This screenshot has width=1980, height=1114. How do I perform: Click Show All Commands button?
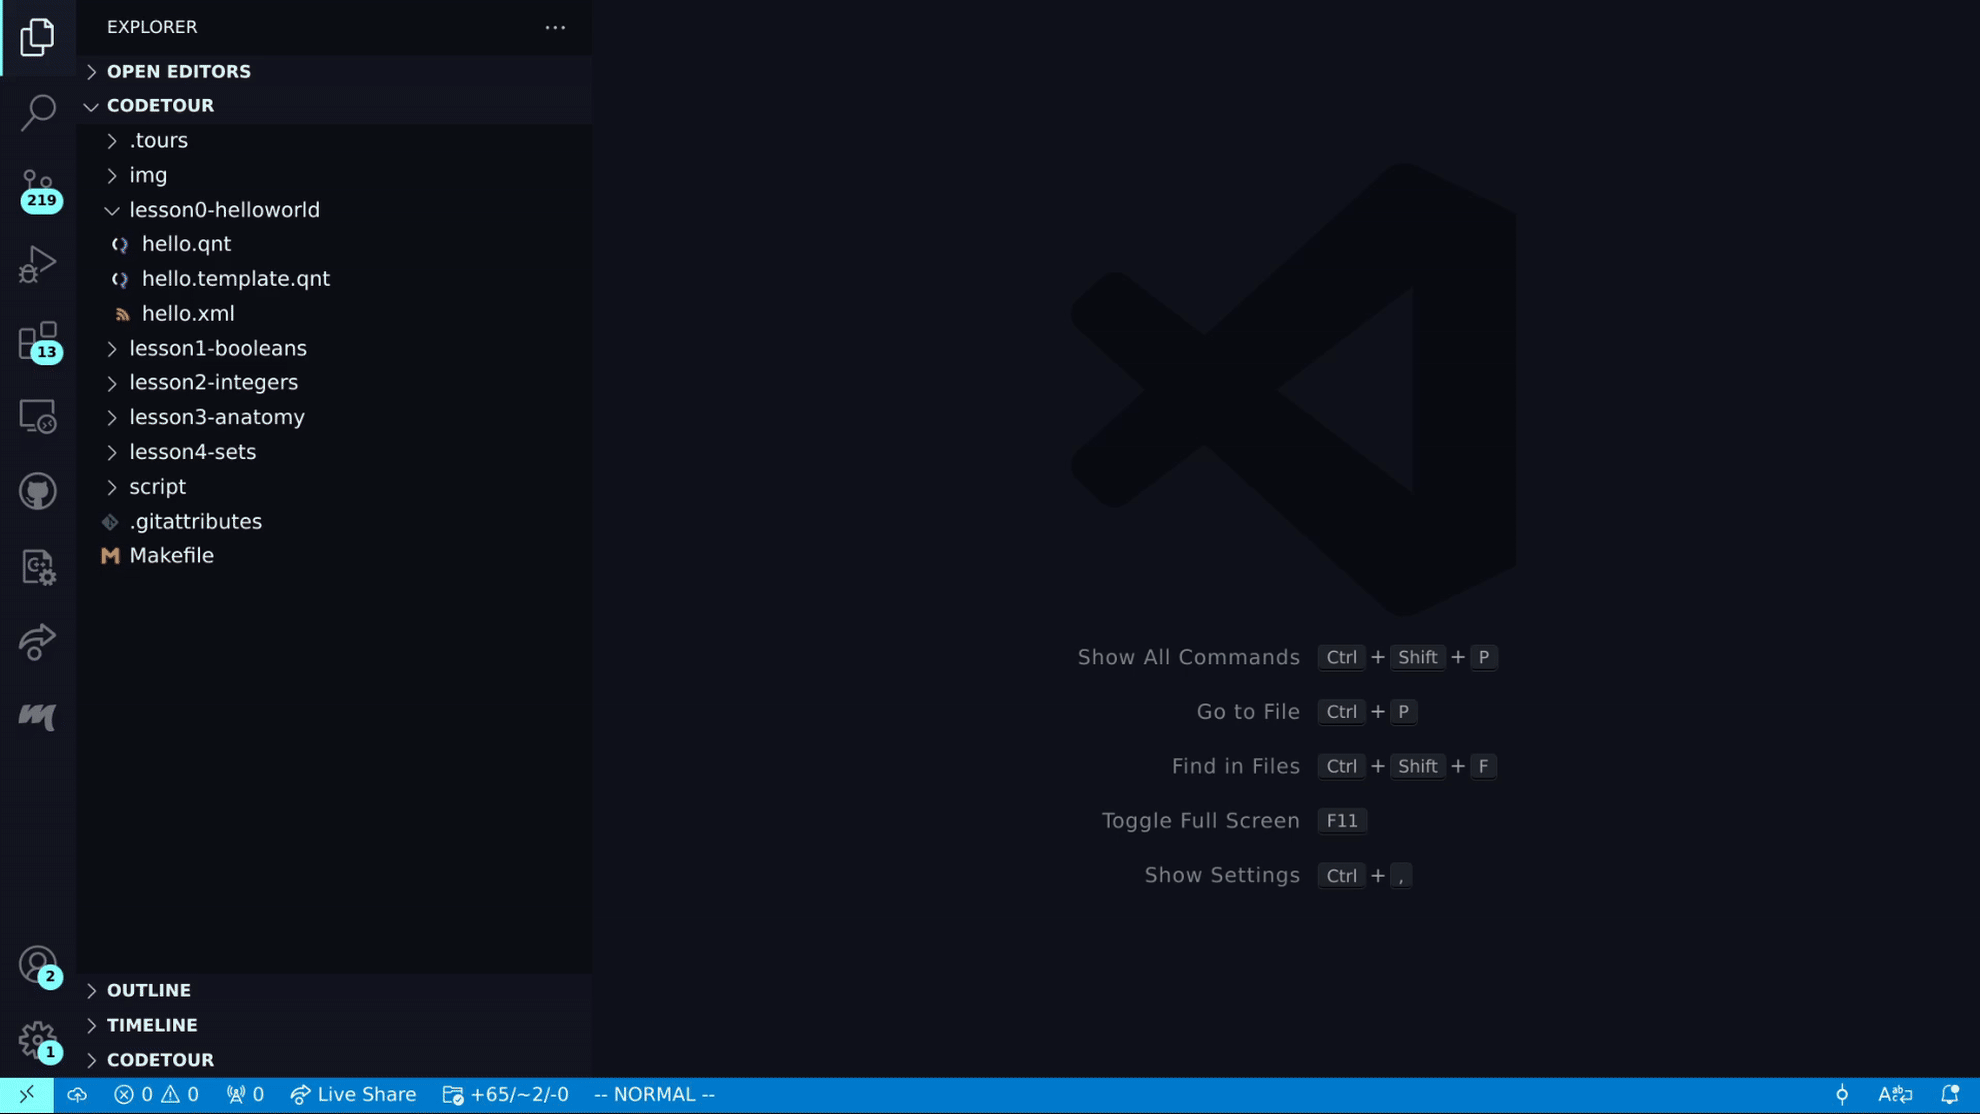1189,657
